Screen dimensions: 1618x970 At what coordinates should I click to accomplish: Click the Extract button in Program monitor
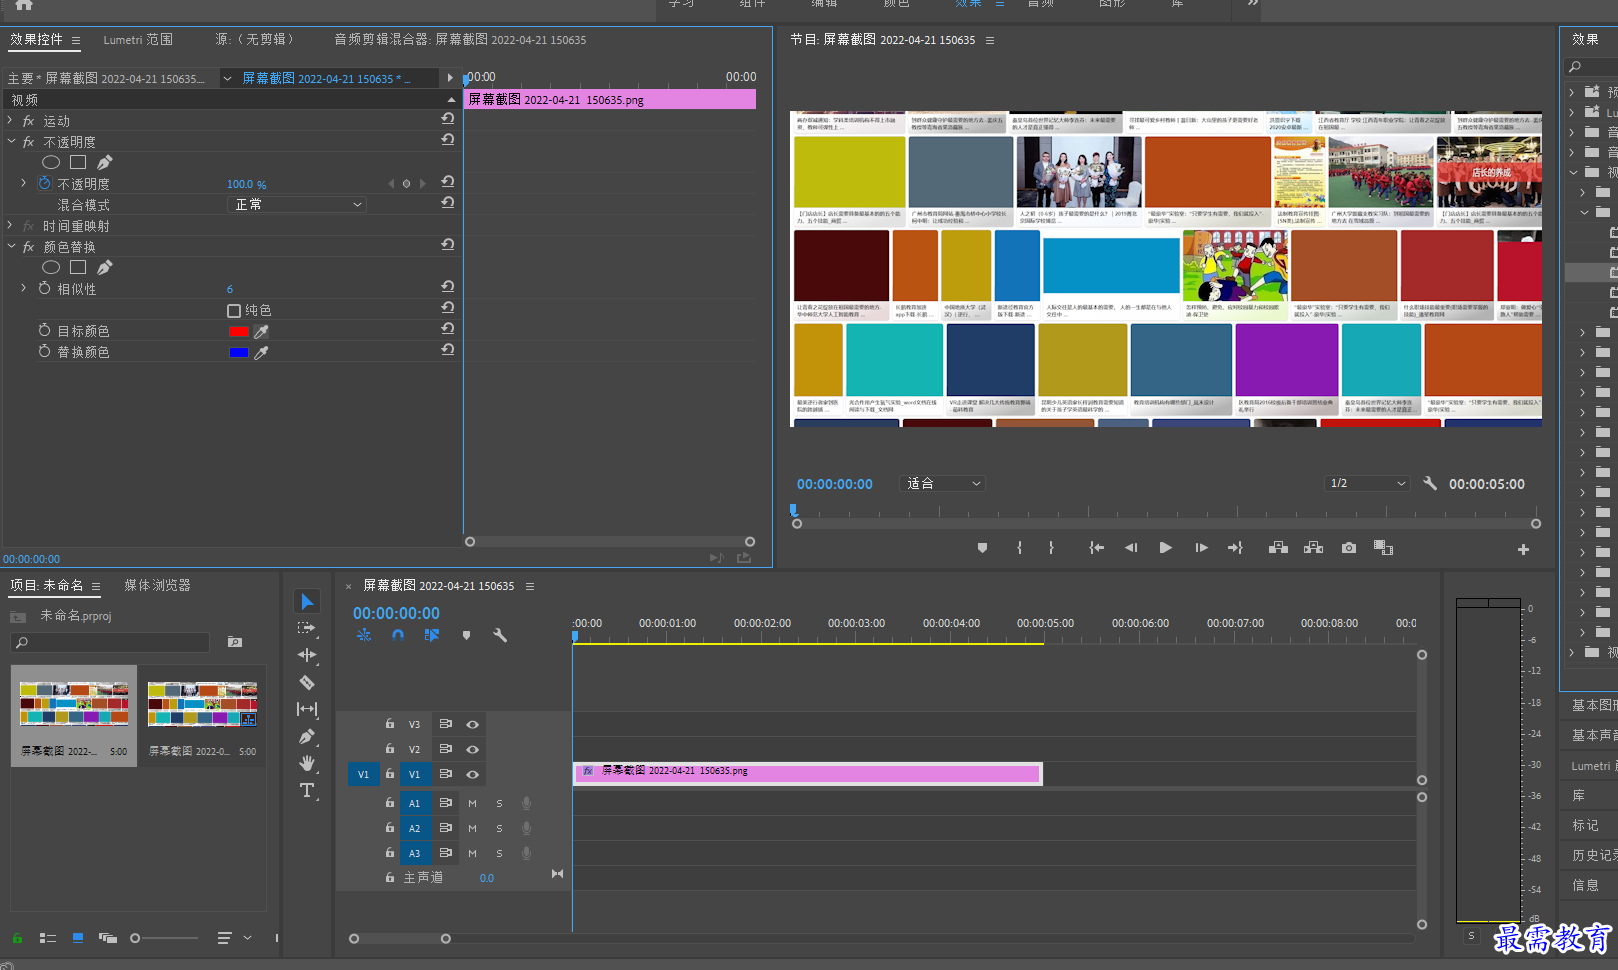click(1314, 548)
